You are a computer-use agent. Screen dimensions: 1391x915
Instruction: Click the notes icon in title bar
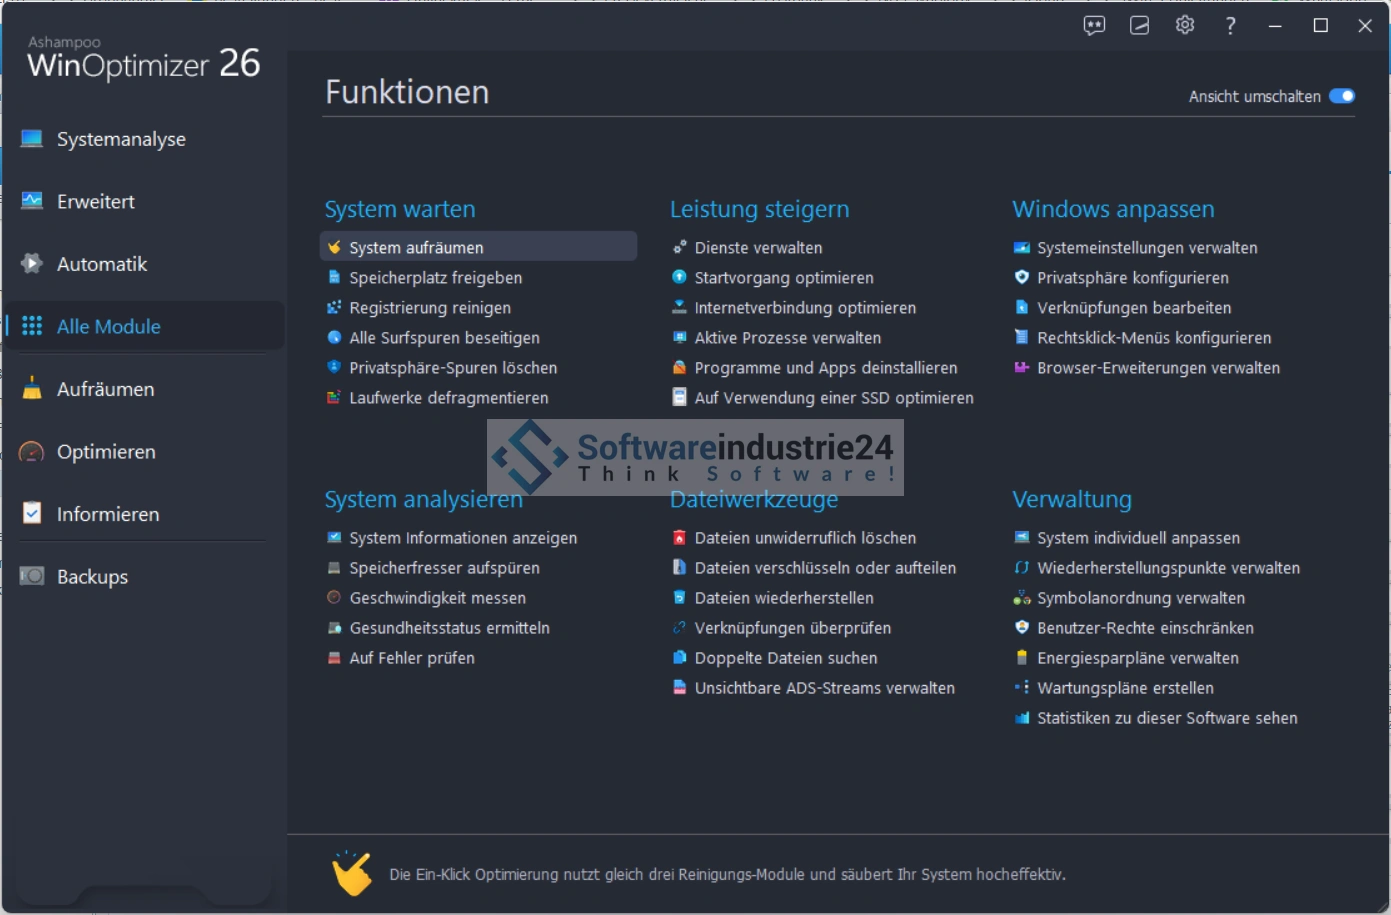click(1139, 26)
